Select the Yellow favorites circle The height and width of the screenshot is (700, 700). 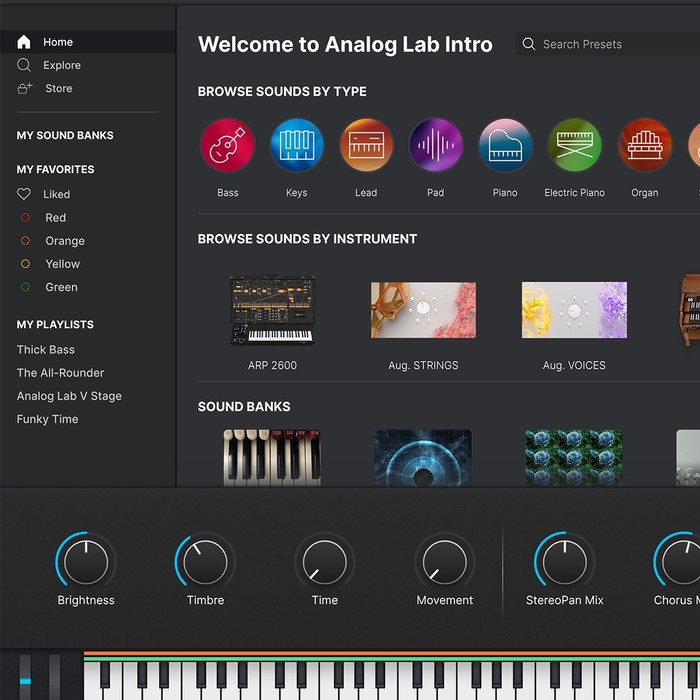[x=25, y=264]
